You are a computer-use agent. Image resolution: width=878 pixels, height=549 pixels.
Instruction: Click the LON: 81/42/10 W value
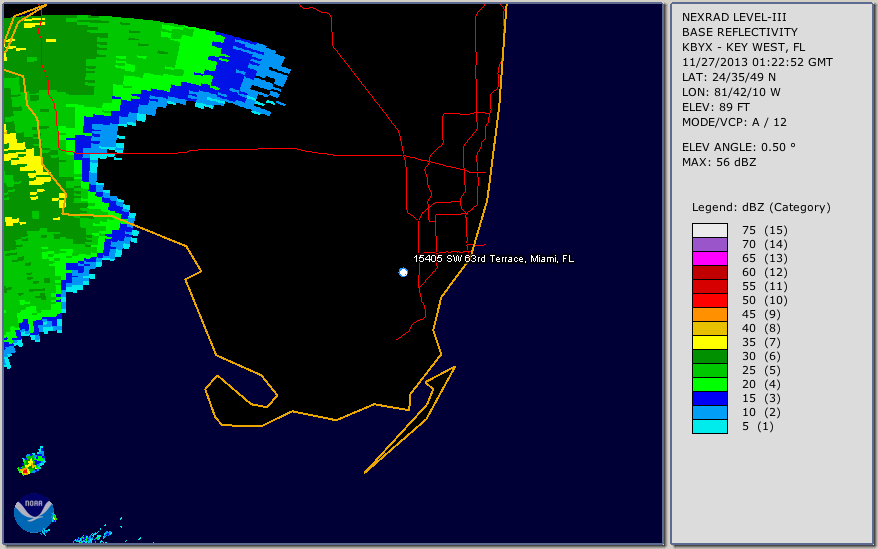pos(731,92)
